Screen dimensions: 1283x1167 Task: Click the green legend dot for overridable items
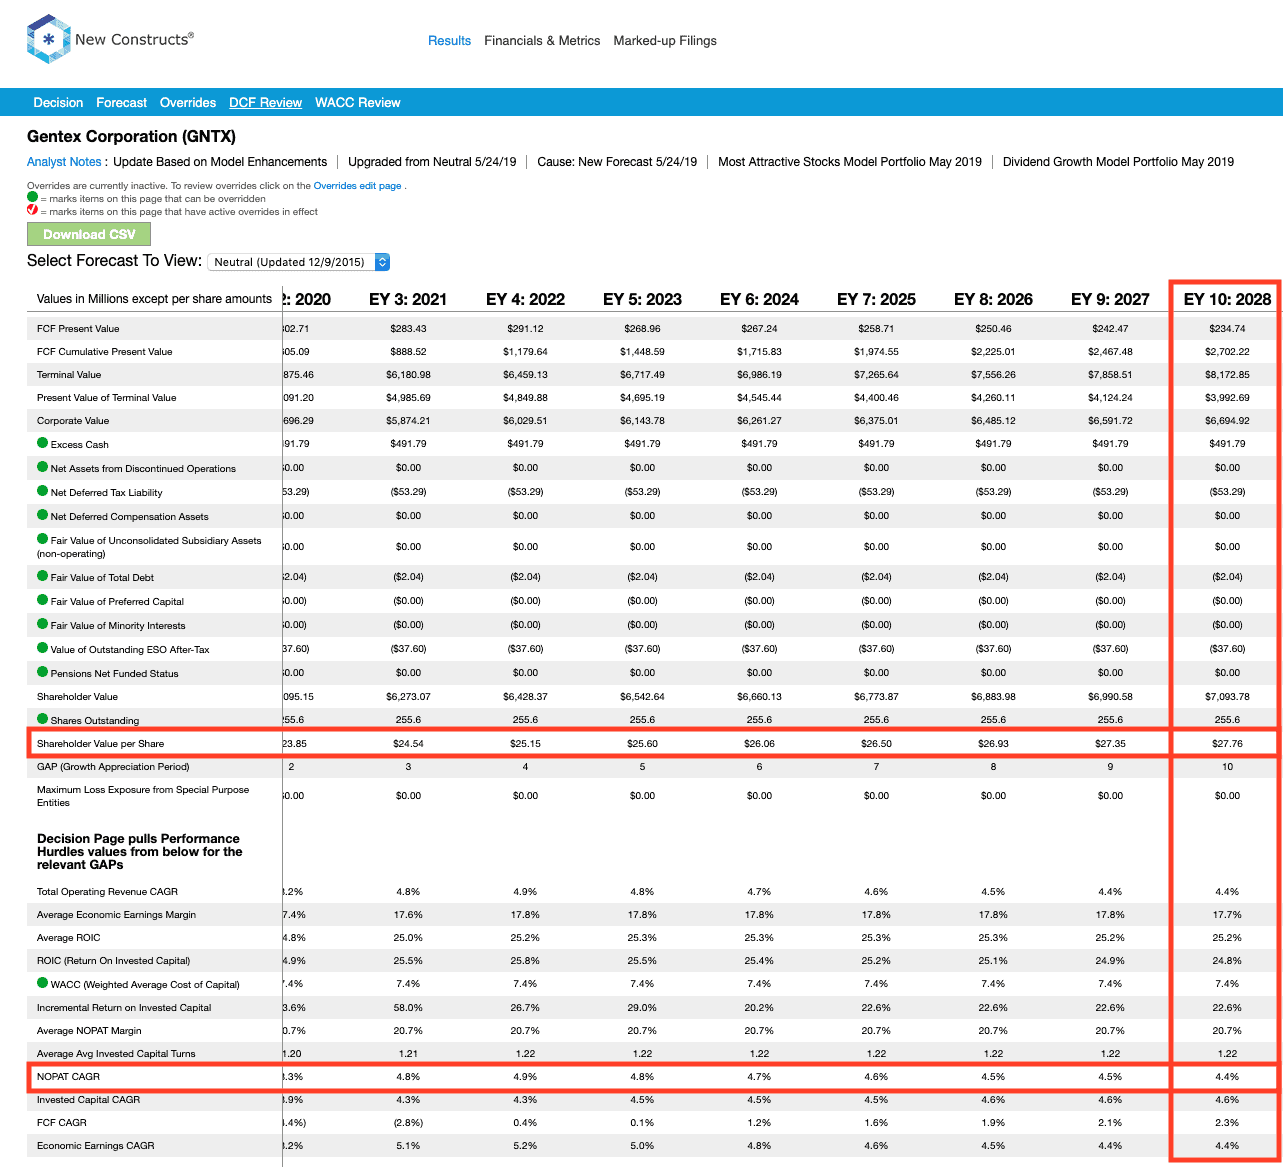(33, 198)
